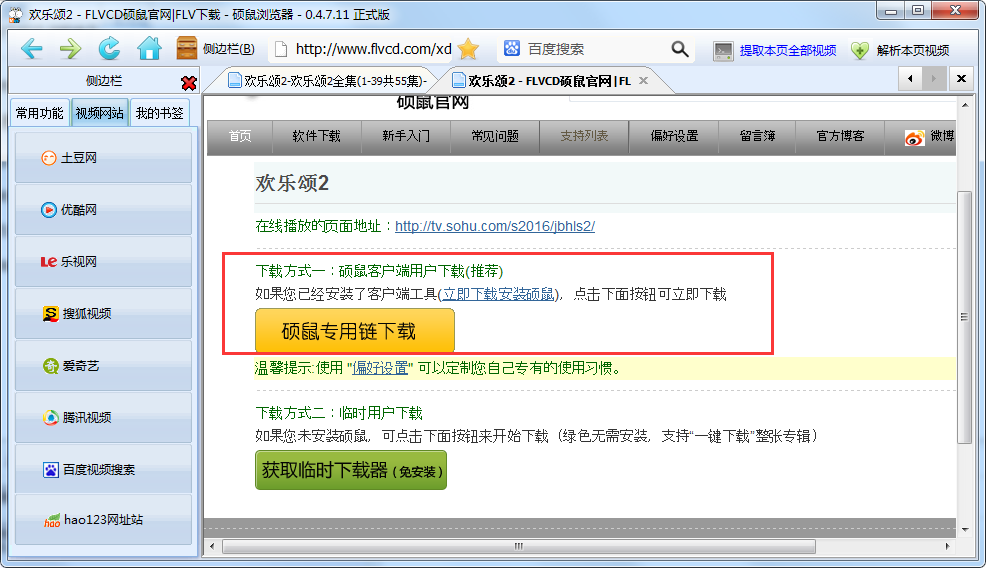
Task: Click the scroll down arrow
Action: (965, 530)
